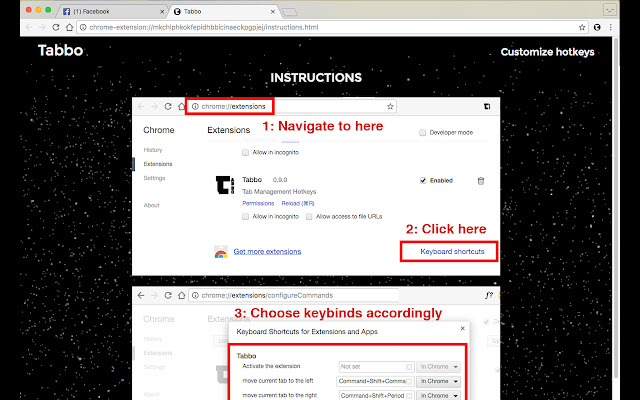Select Extensions in the Chrome sidebar
This screenshot has height=400, width=640.
[x=158, y=164]
